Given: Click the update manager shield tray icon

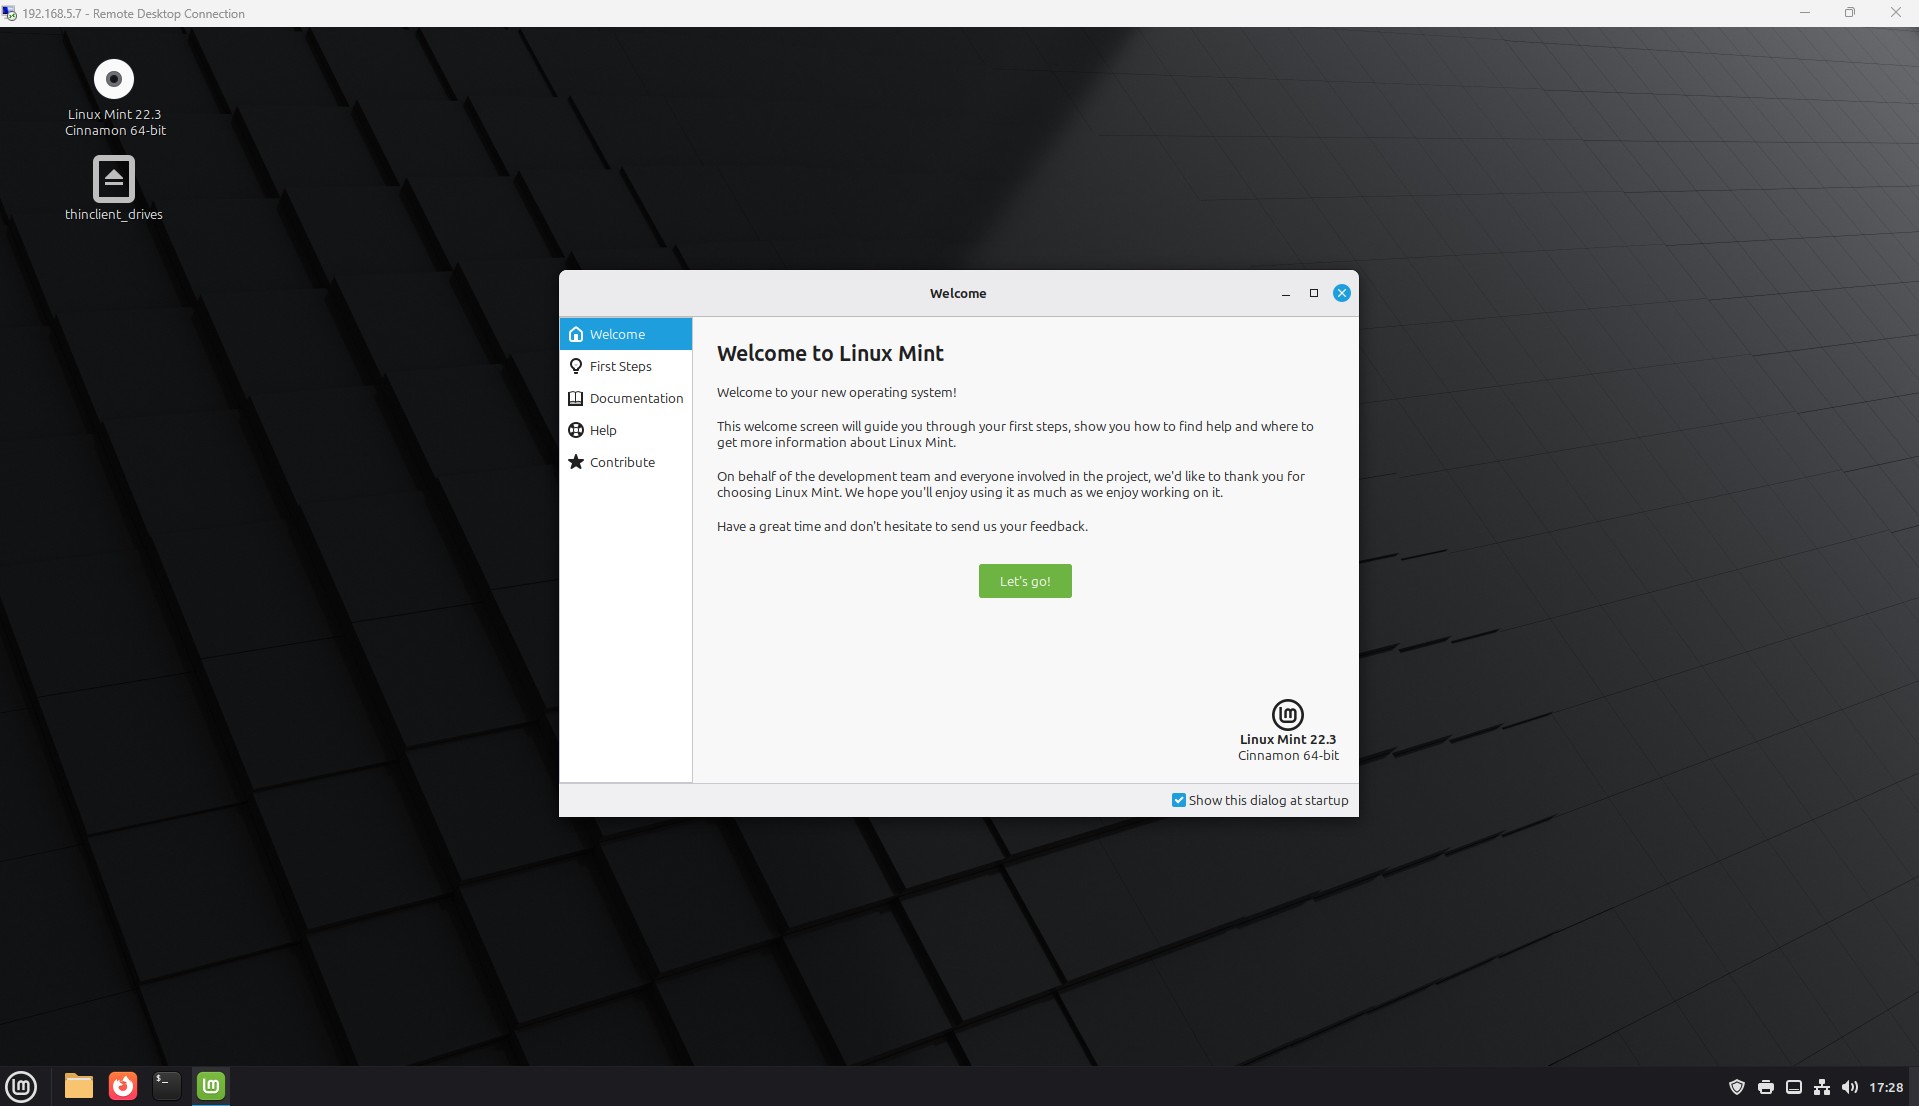Looking at the screenshot, I should [1737, 1087].
